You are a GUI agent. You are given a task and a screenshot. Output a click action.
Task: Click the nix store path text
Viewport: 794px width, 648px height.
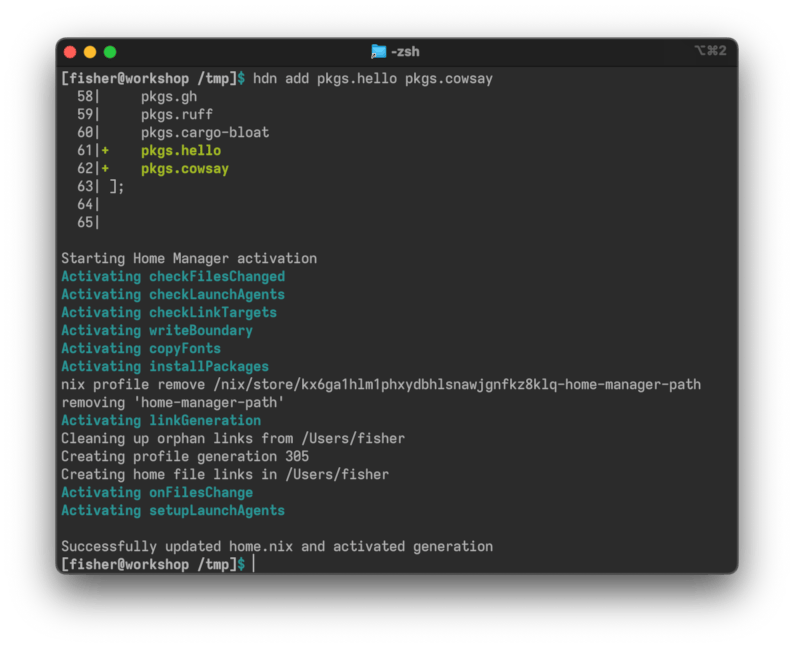coord(457,385)
